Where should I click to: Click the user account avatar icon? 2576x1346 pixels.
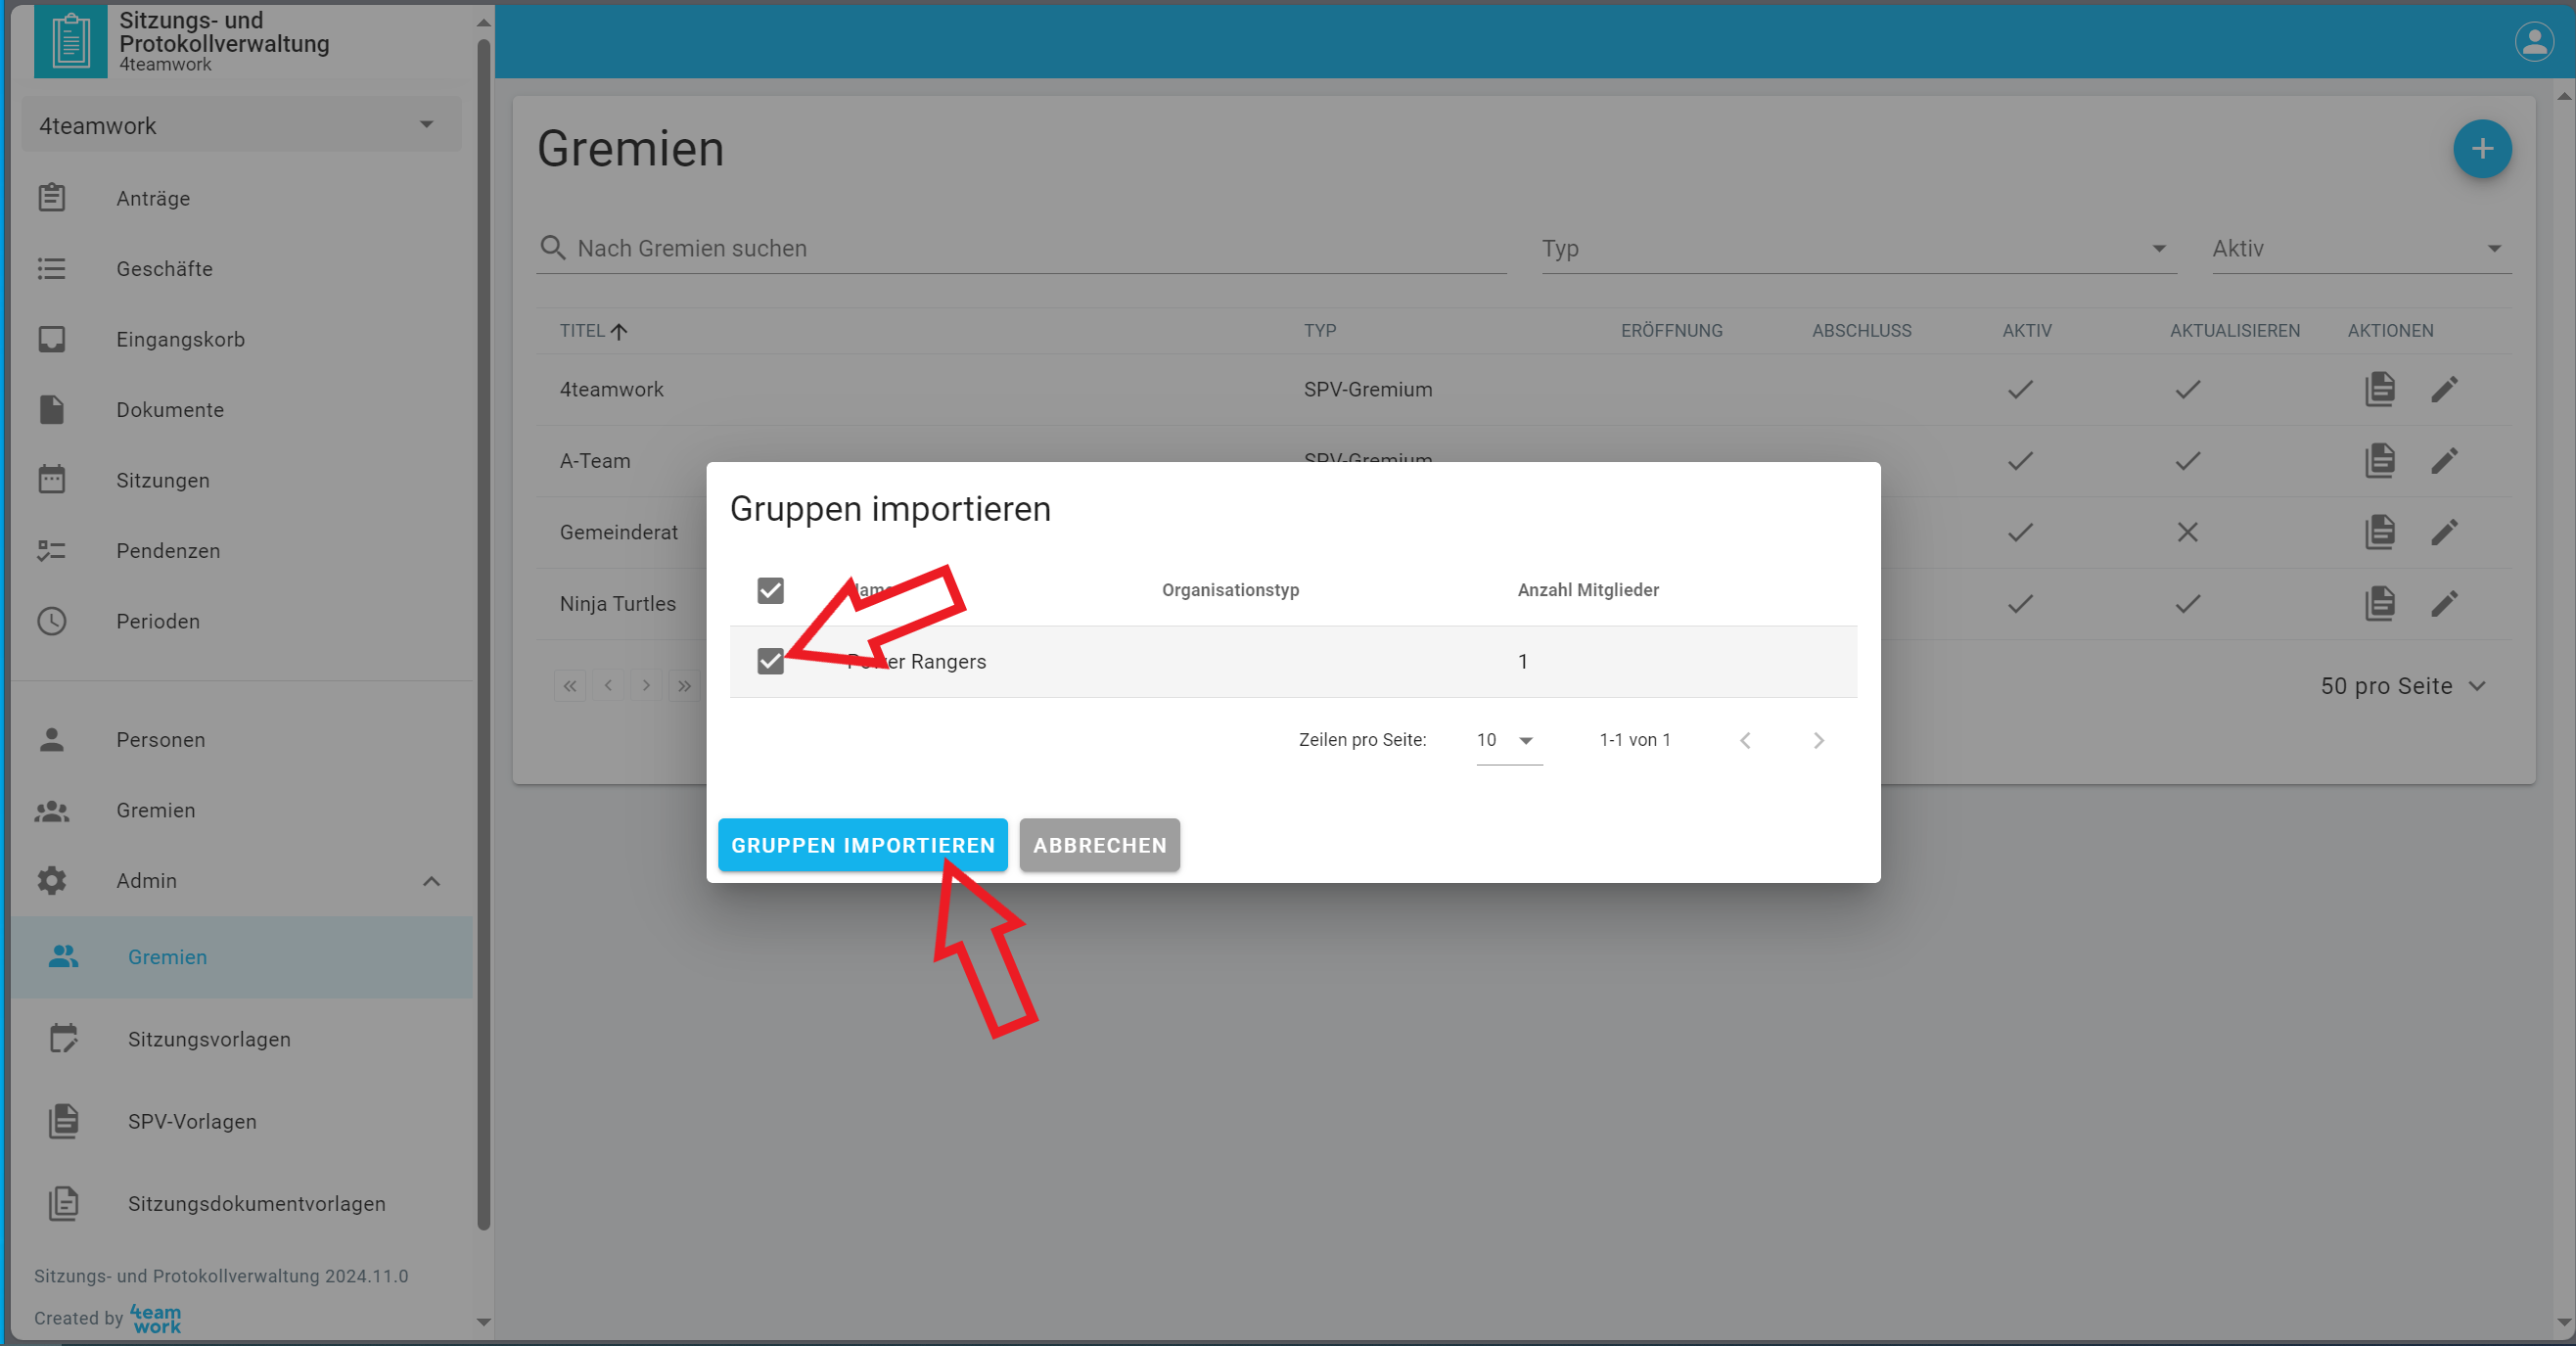click(2533, 42)
